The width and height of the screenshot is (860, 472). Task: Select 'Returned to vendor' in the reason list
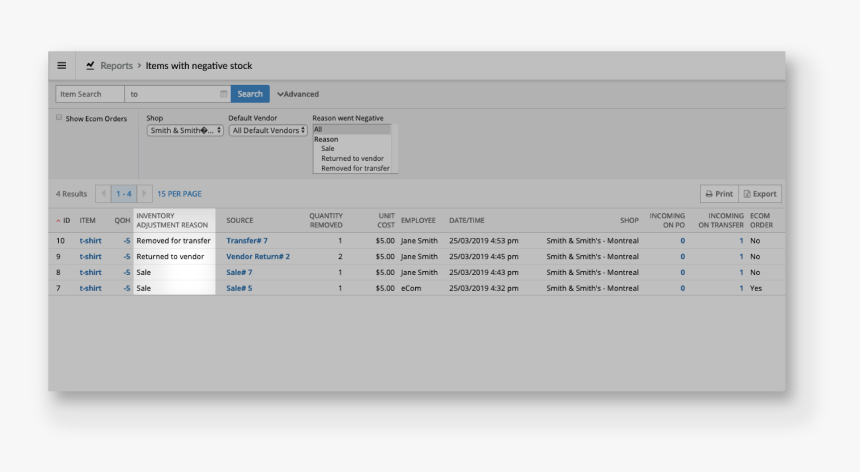(x=352, y=158)
